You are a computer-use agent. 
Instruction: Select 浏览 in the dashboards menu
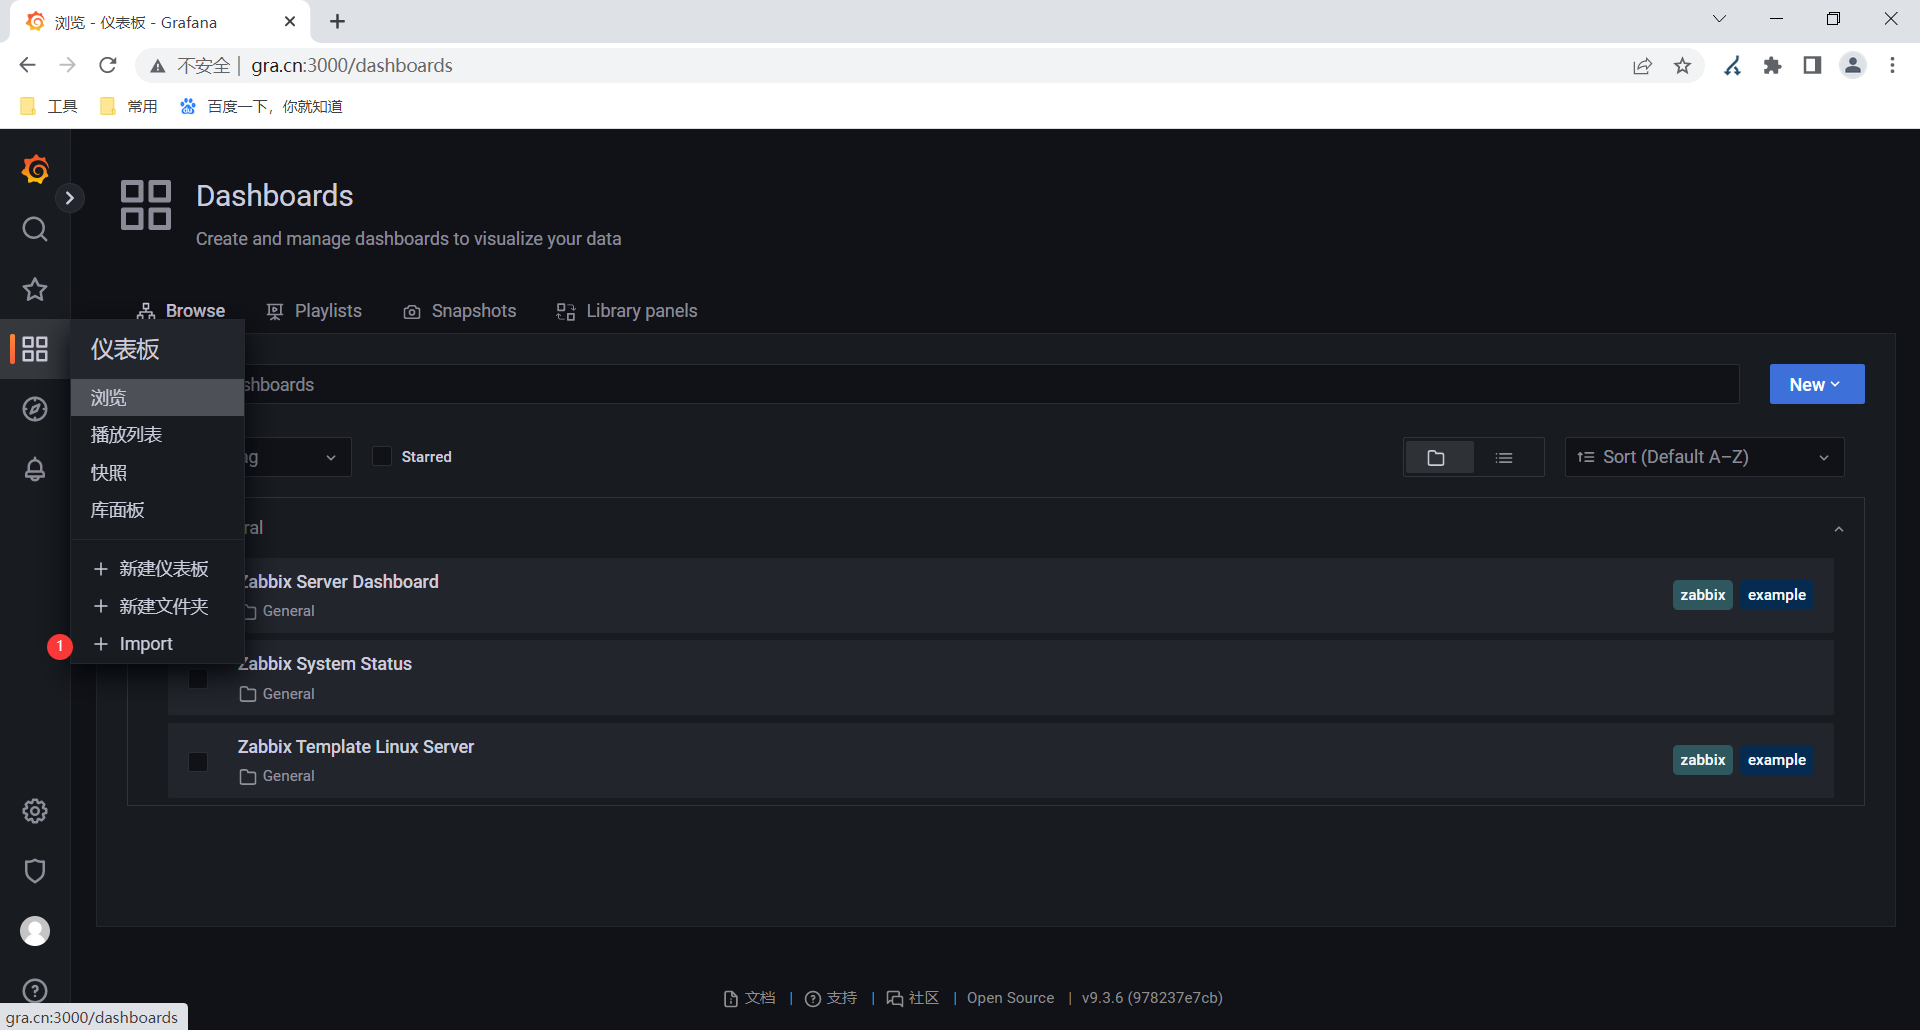click(157, 397)
